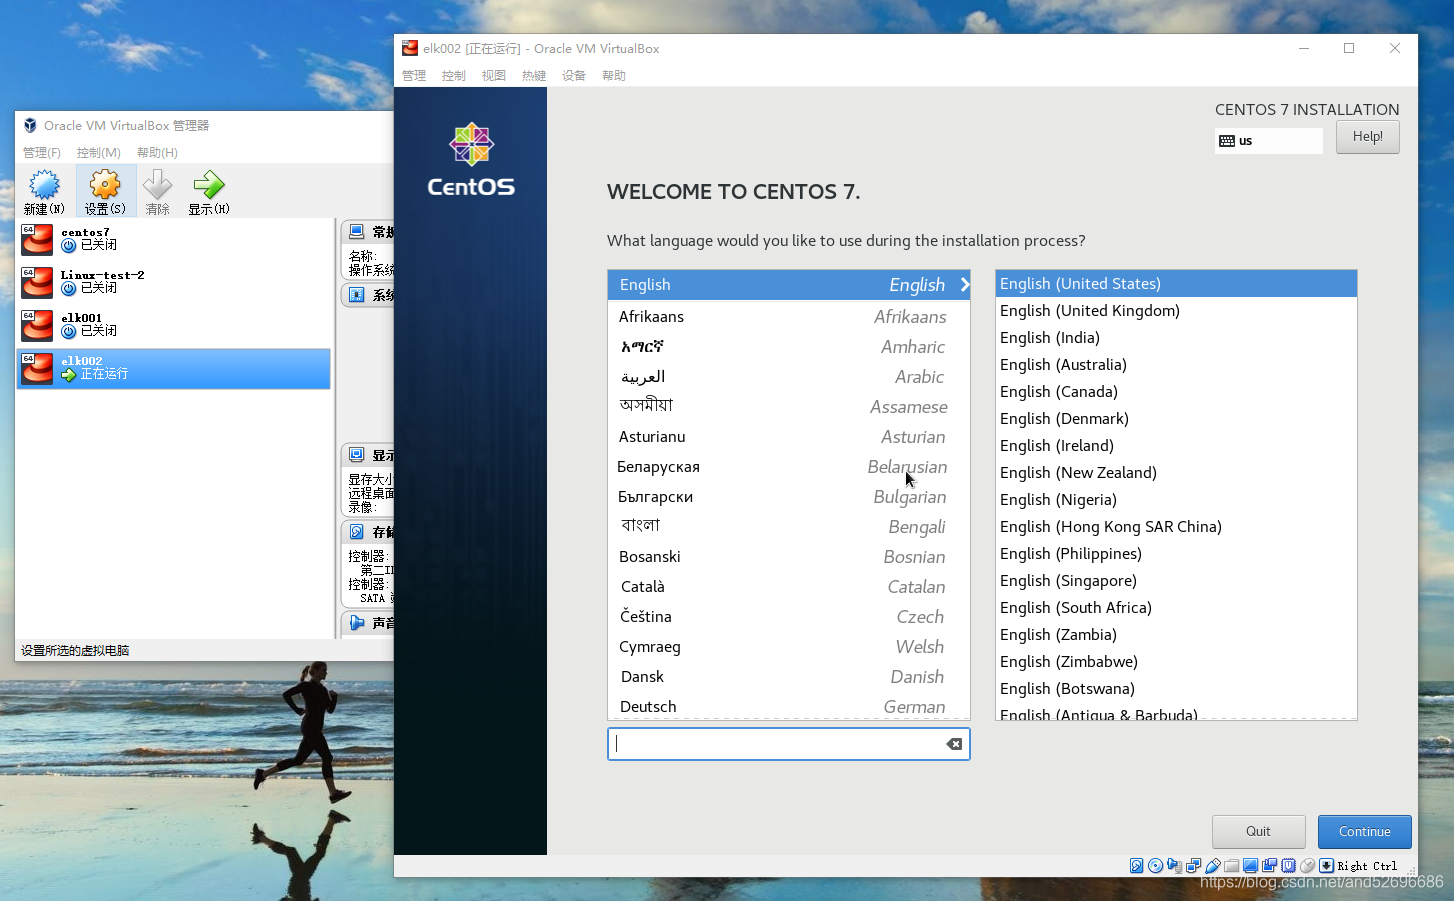
Task: Click the elk002 VM icon in the Manager list
Action: coord(37,368)
